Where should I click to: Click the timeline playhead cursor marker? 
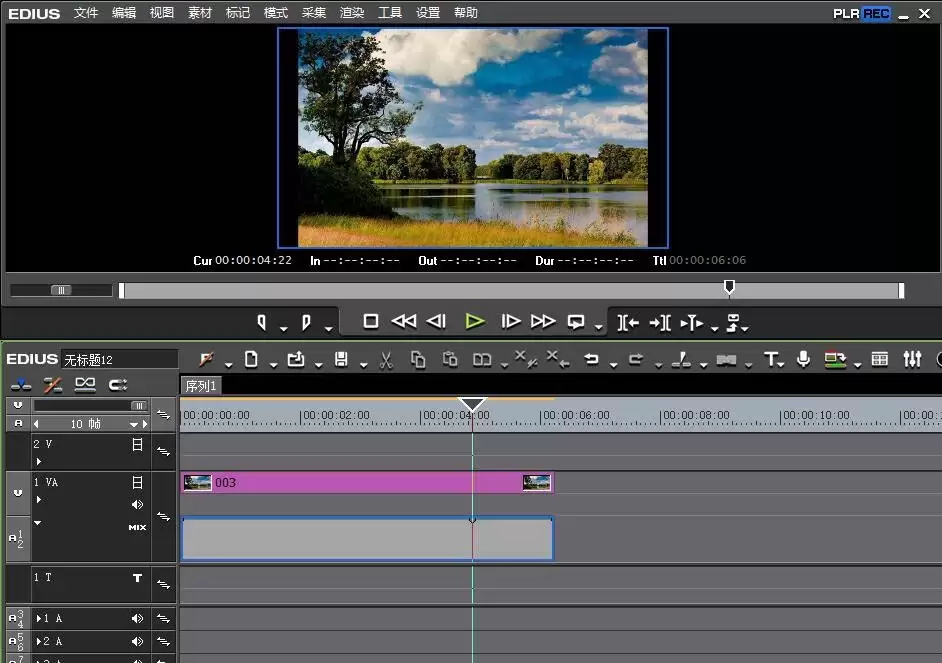tap(472, 404)
